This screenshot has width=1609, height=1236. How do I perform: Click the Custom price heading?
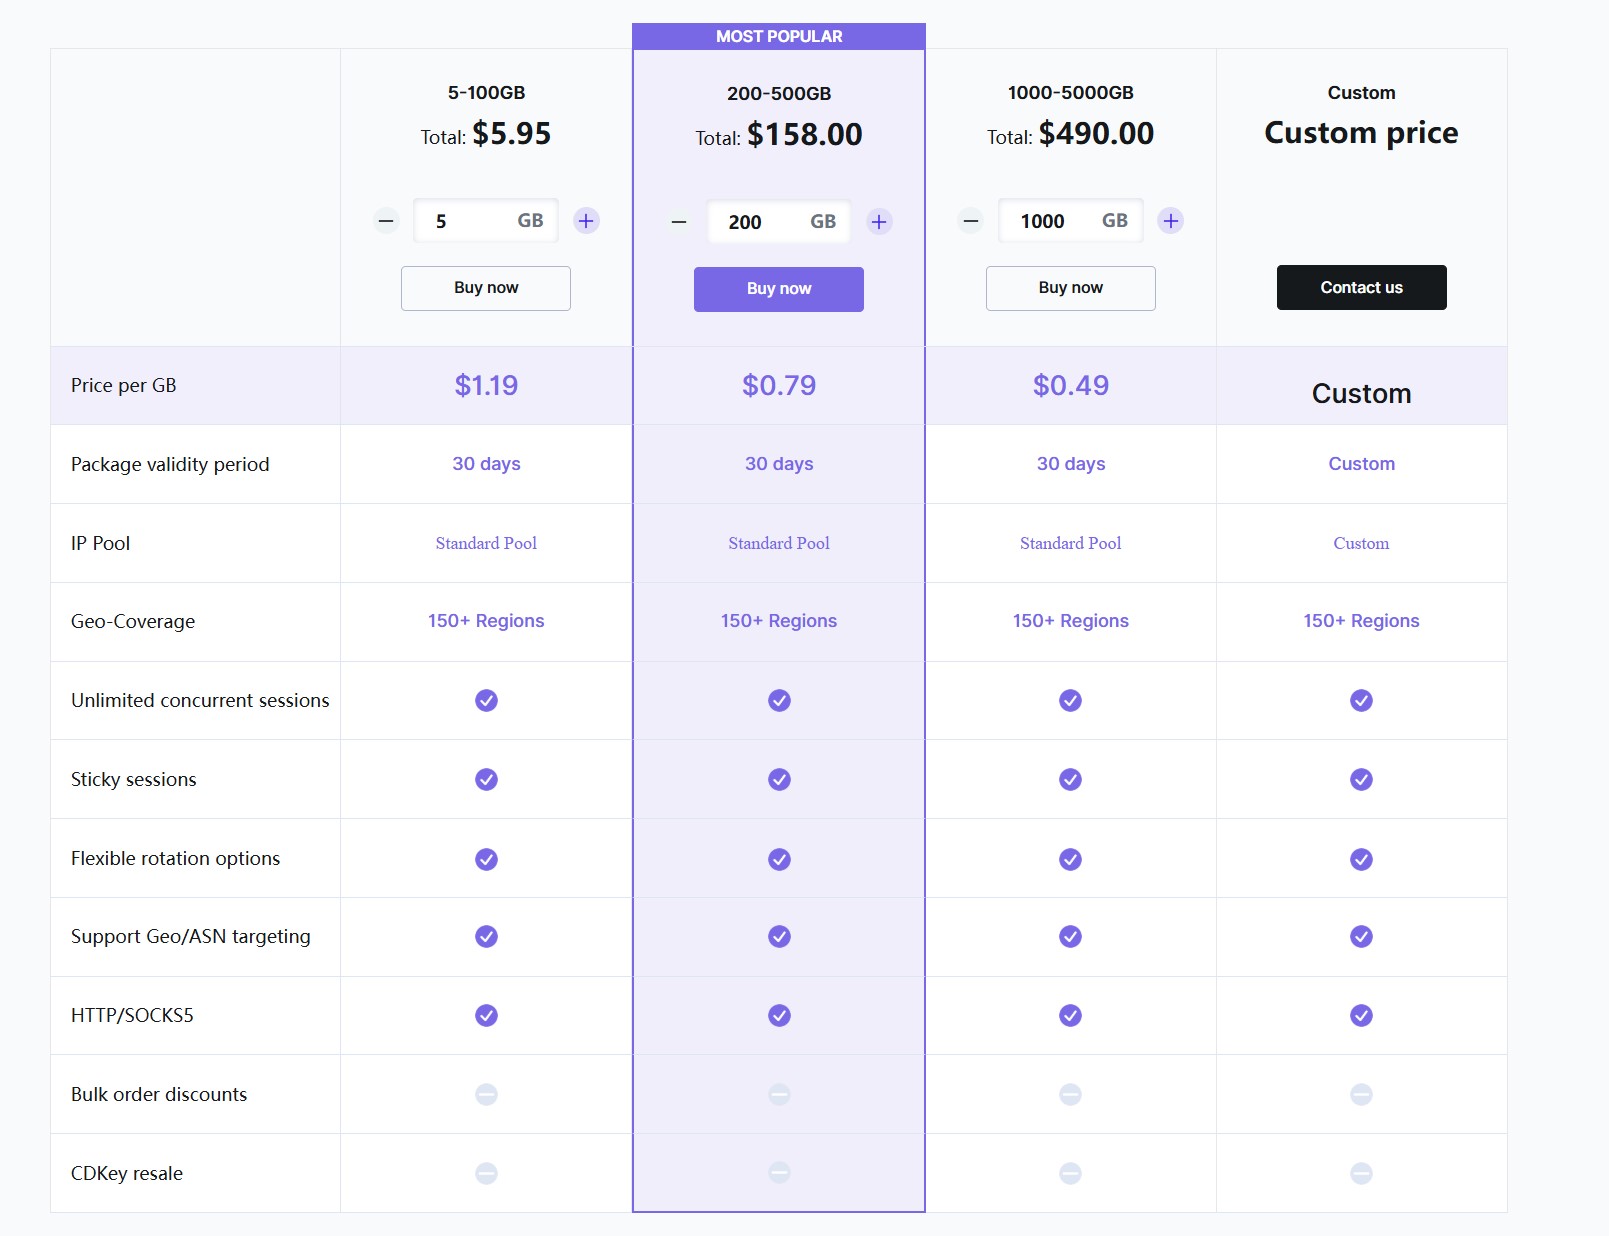coord(1361,133)
